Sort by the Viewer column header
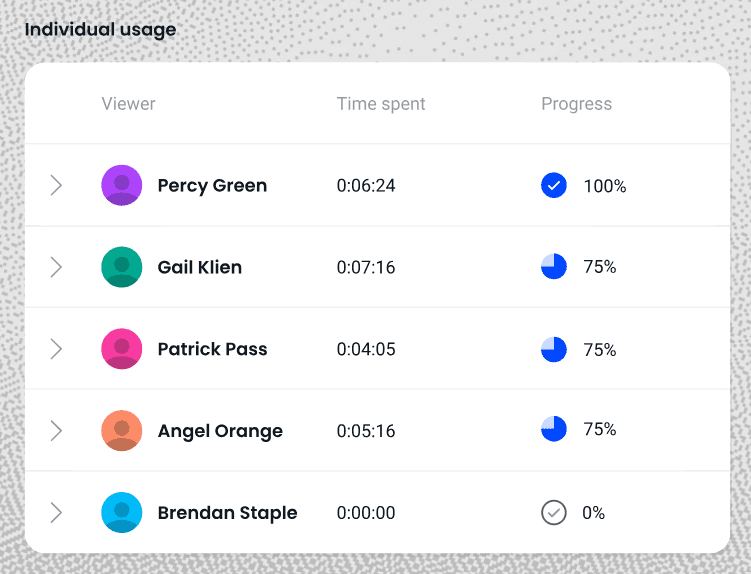 (128, 104)
